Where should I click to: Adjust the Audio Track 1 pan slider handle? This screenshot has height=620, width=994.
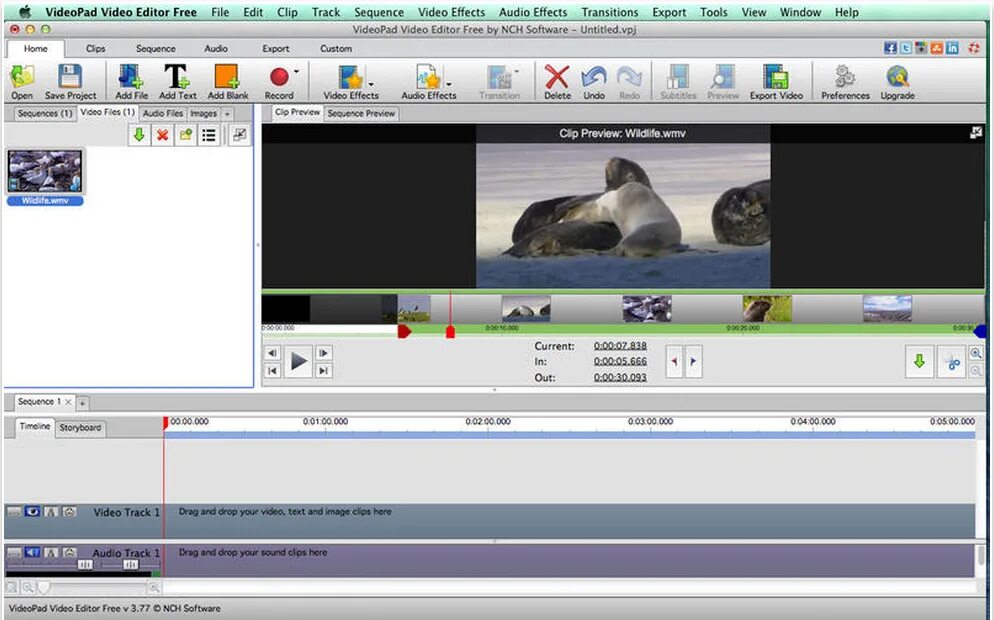coord(130,564)
